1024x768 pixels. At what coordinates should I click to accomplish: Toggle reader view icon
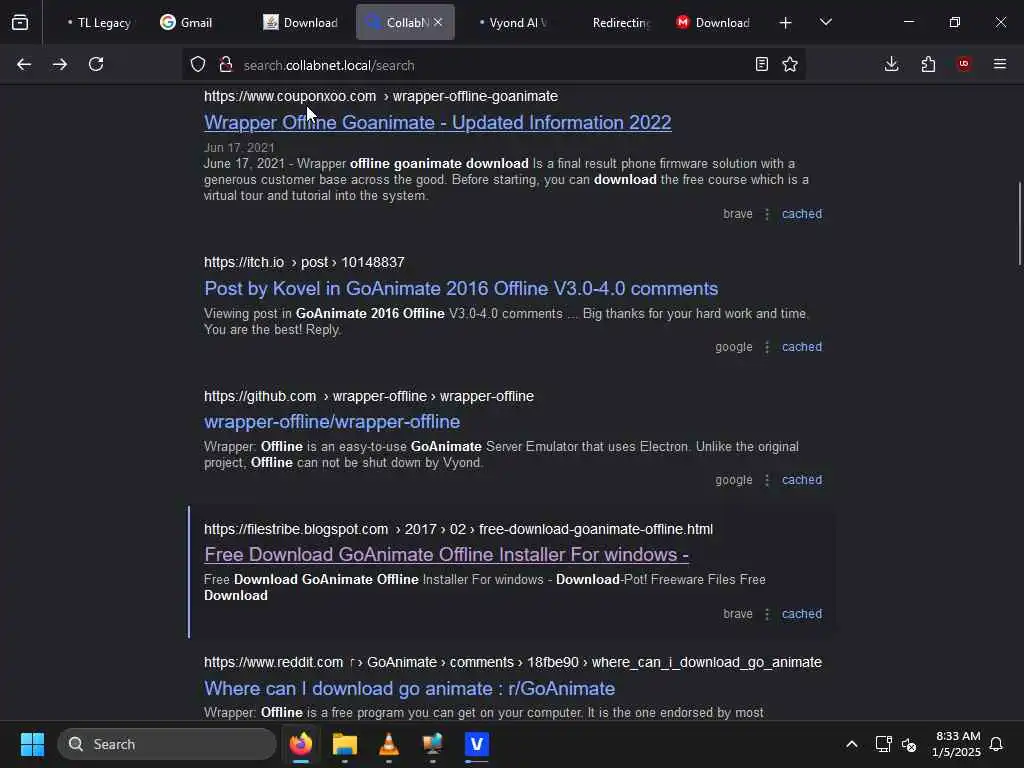[761, 65]
